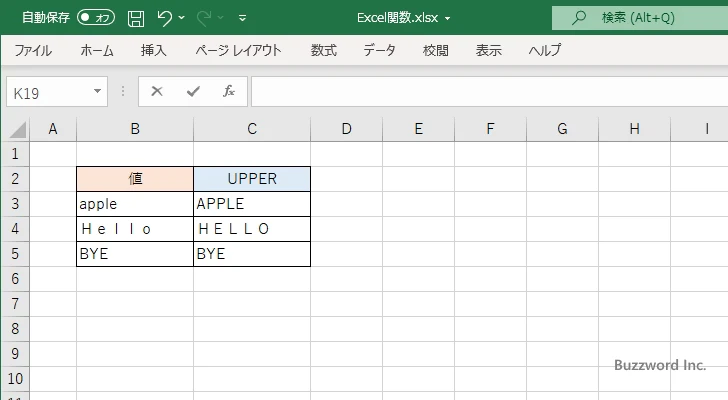The height and width of the screenshot is (400, 728).
Task: Click the Select All corner triangle
Action: (18, 129)
